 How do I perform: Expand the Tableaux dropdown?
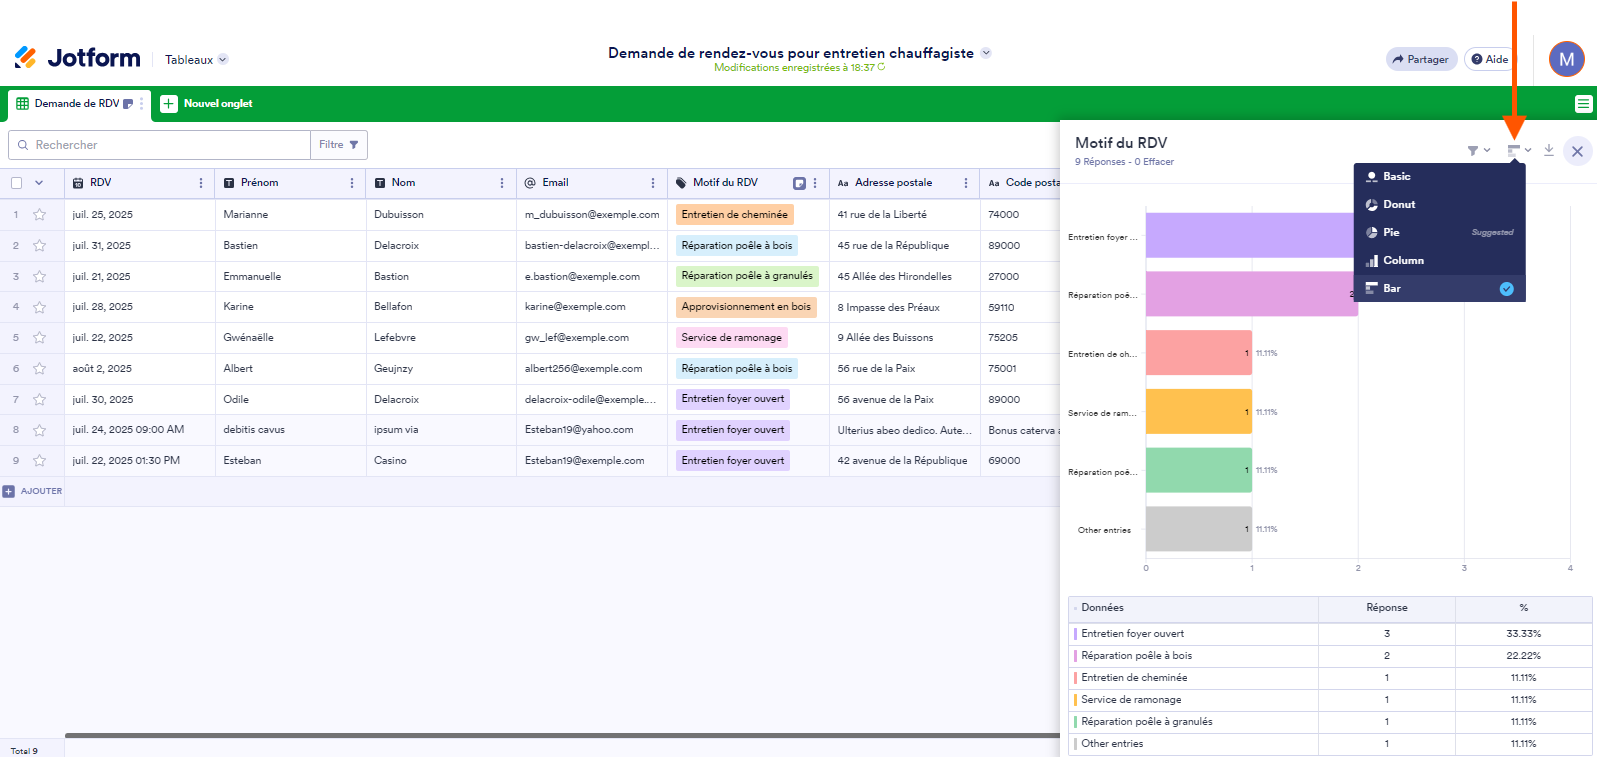click(197, 60)
